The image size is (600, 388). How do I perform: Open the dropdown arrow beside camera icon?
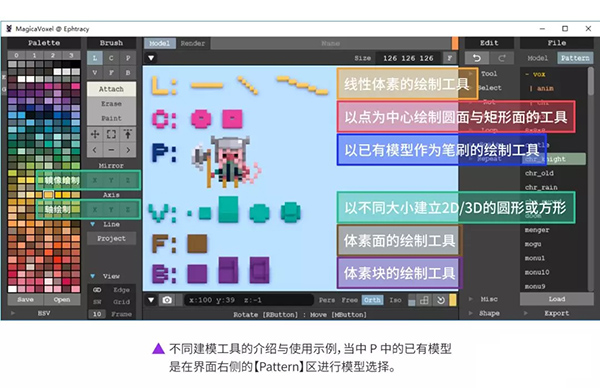[151, 300]
